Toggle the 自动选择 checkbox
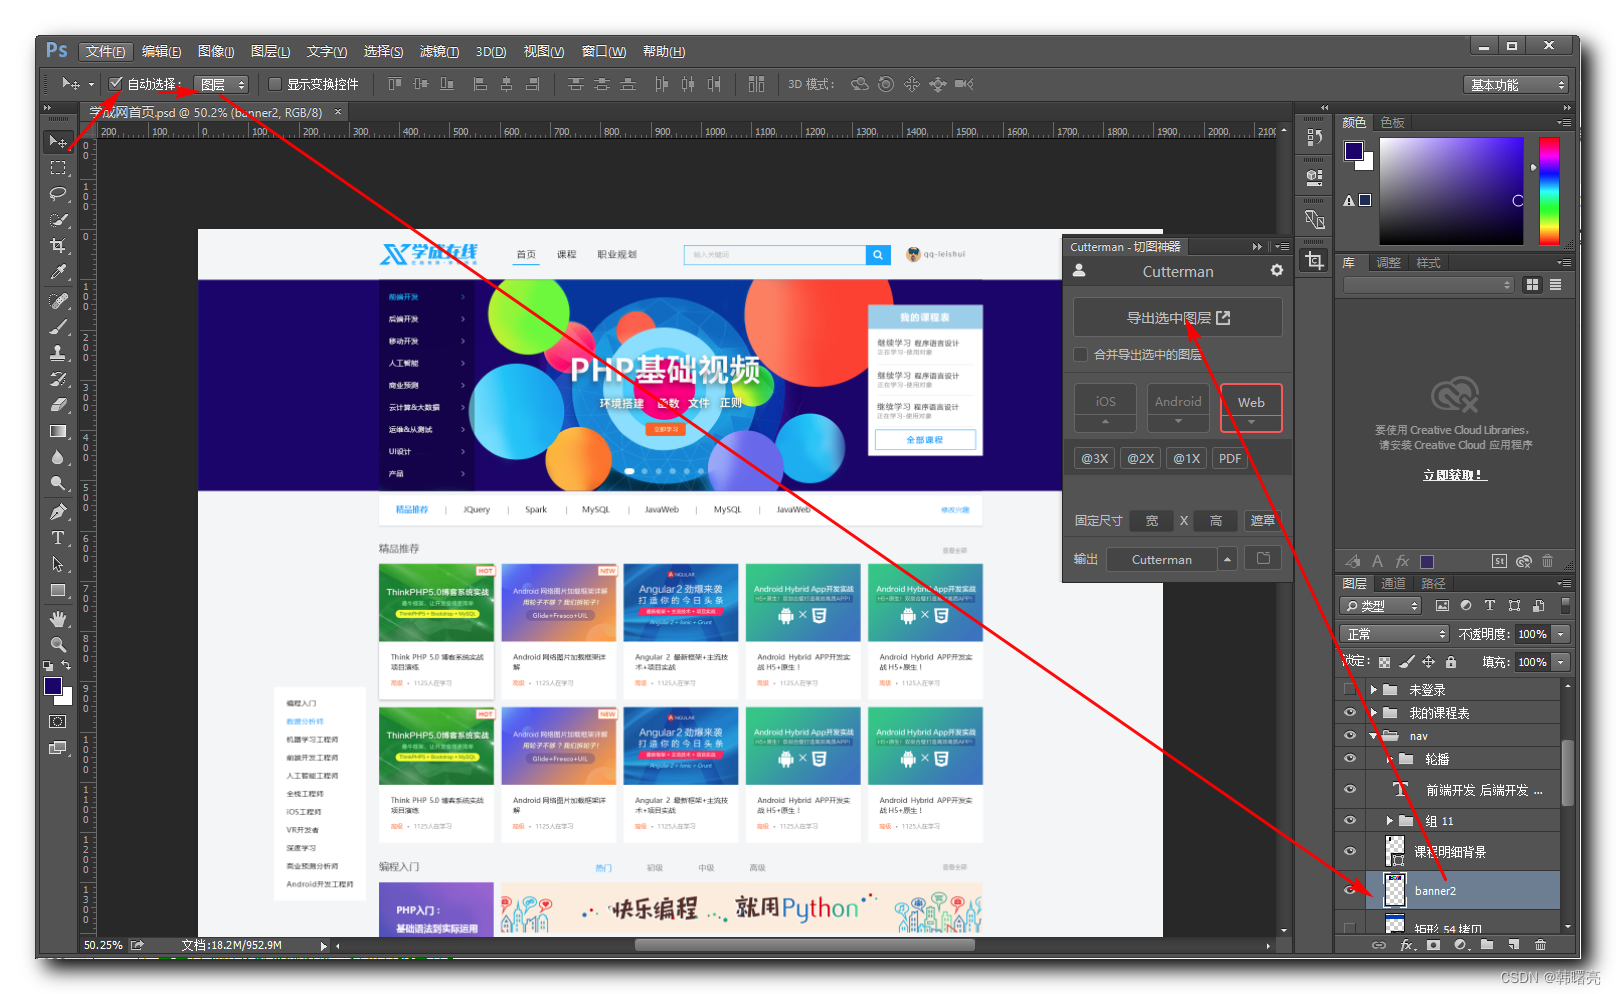The height and width of the screenshot is (994, 1616). pyautogui.click(x=116, y=83)
